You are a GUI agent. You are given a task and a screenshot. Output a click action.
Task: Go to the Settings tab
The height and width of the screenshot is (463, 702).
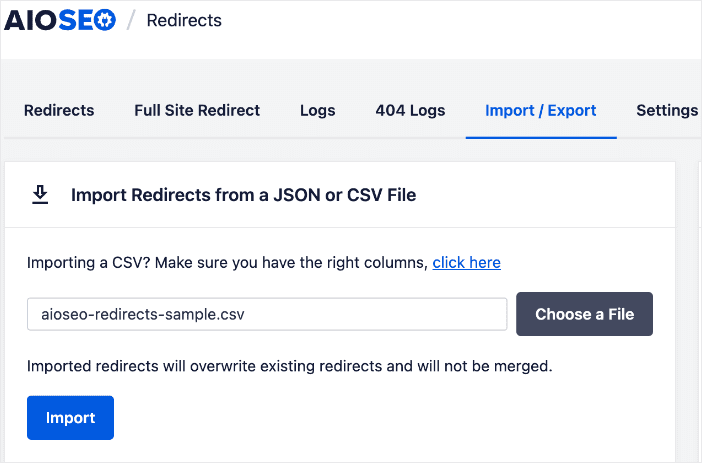coord(667,110)
